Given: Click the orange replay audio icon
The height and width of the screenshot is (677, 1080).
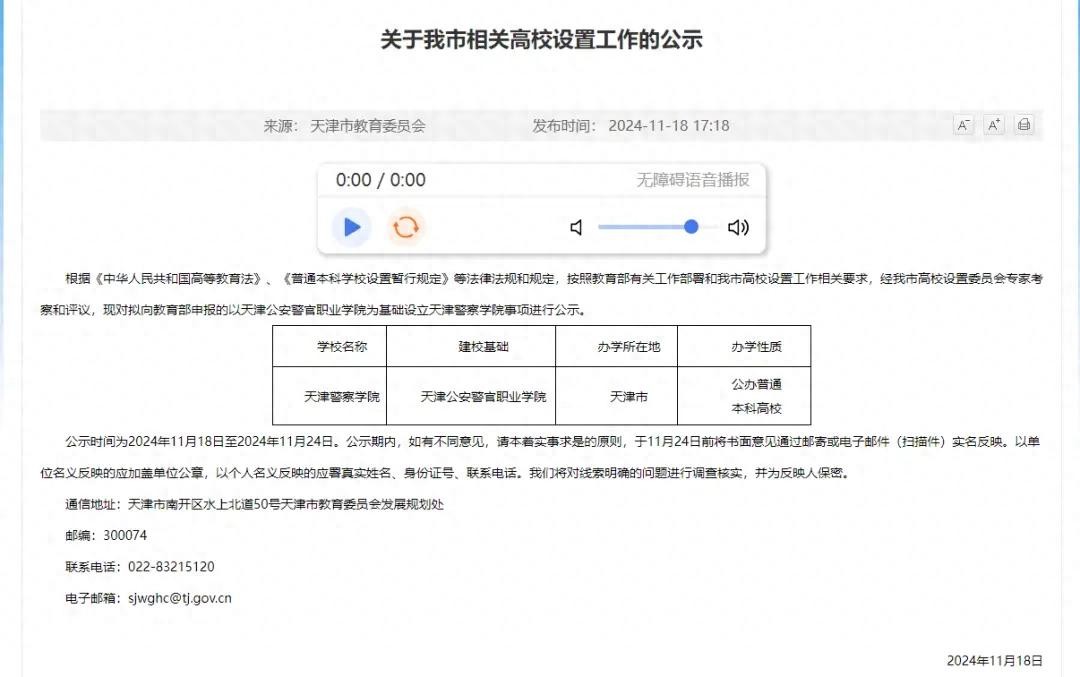Looking at the screenshot, I should pyautogui.click(x=405, y=227).
